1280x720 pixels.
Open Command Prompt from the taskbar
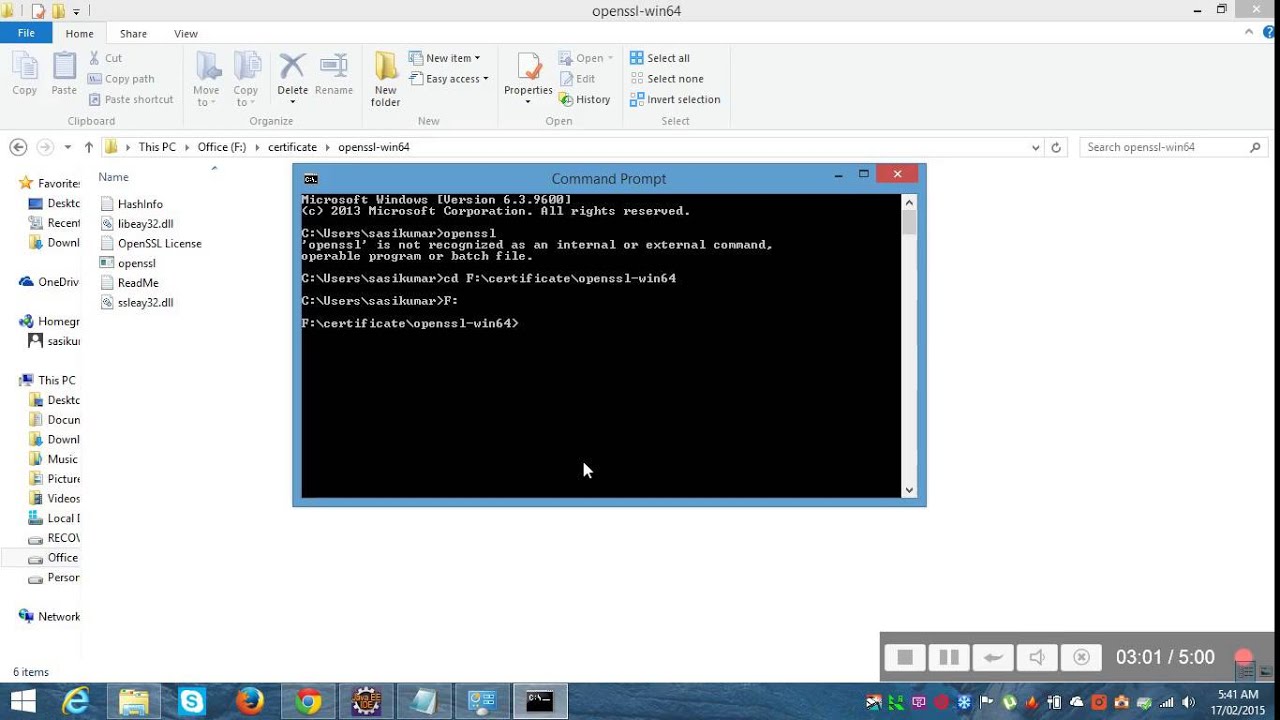tap(540, 702)
